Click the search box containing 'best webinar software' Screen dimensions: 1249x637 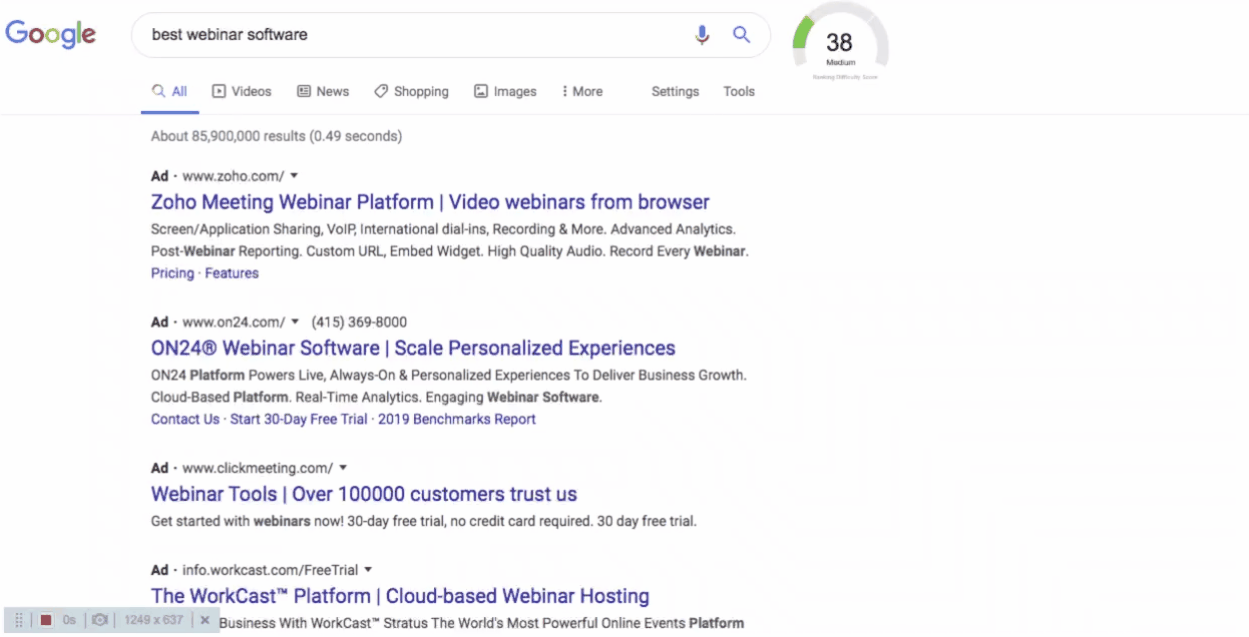410,35
